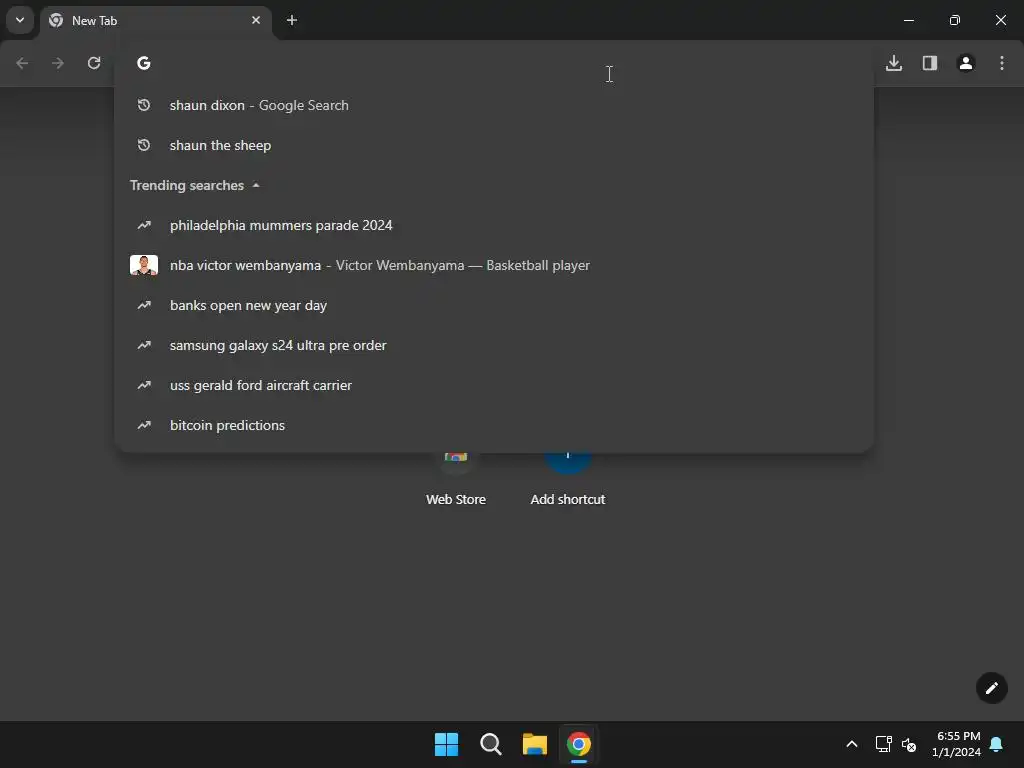Select 'shaun the sheep' history suggestion
This screenshot has width=1024, height=768.
(494, 145)
